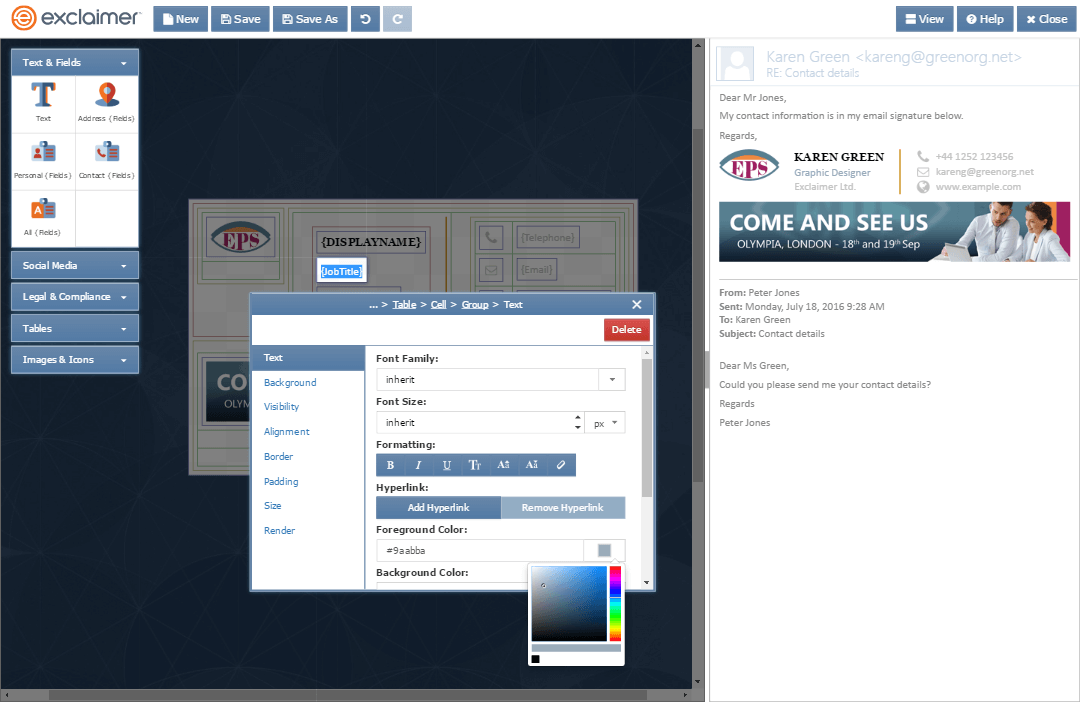Toggle underline formatting
1080x702 pixels.
tap(446, 465)
